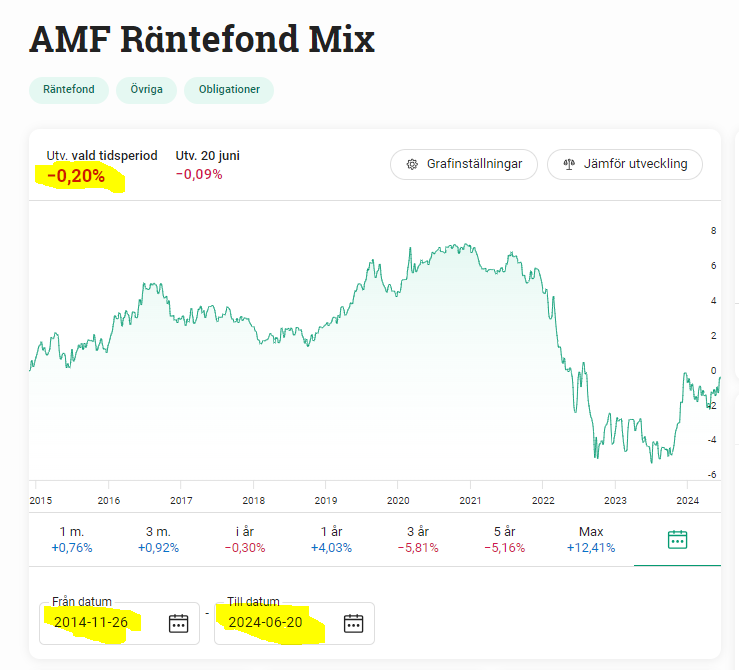This screenshot has height=670, width=739.
Task: Click the Från datum input field
Action: click(100, 623)
